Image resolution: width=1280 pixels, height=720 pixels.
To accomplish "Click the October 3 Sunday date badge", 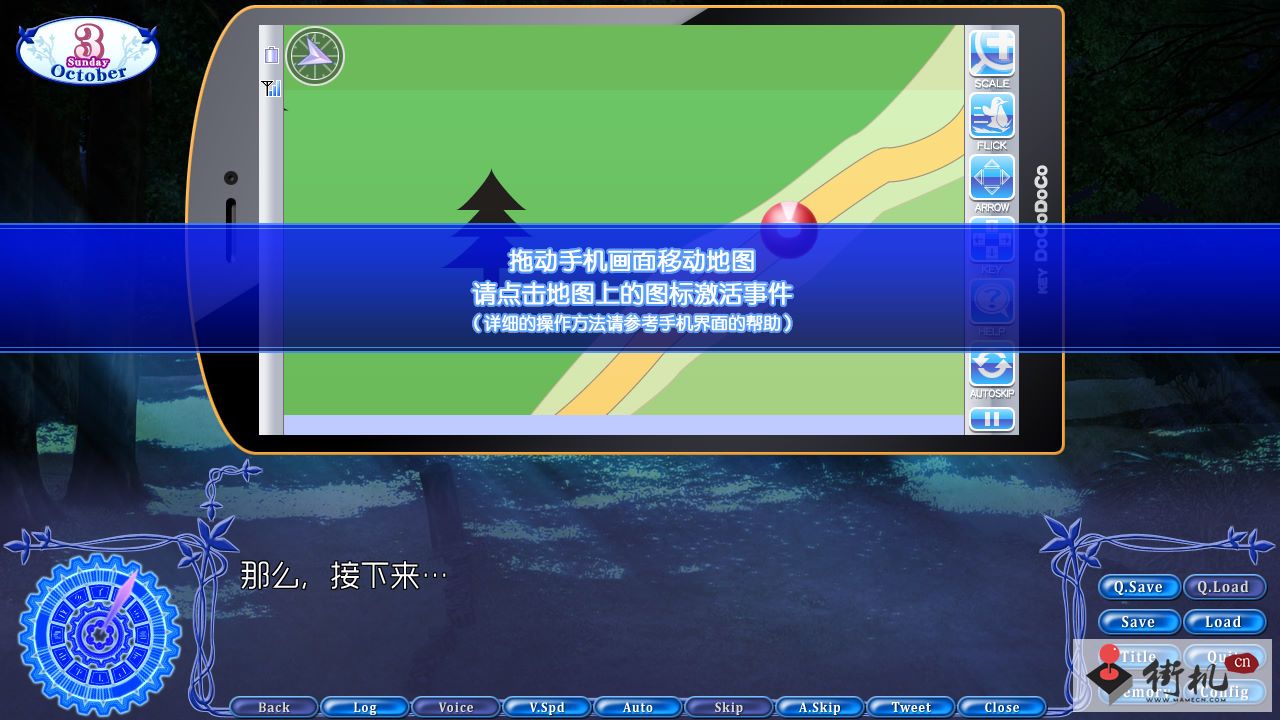I will click(x=88, y=50).
